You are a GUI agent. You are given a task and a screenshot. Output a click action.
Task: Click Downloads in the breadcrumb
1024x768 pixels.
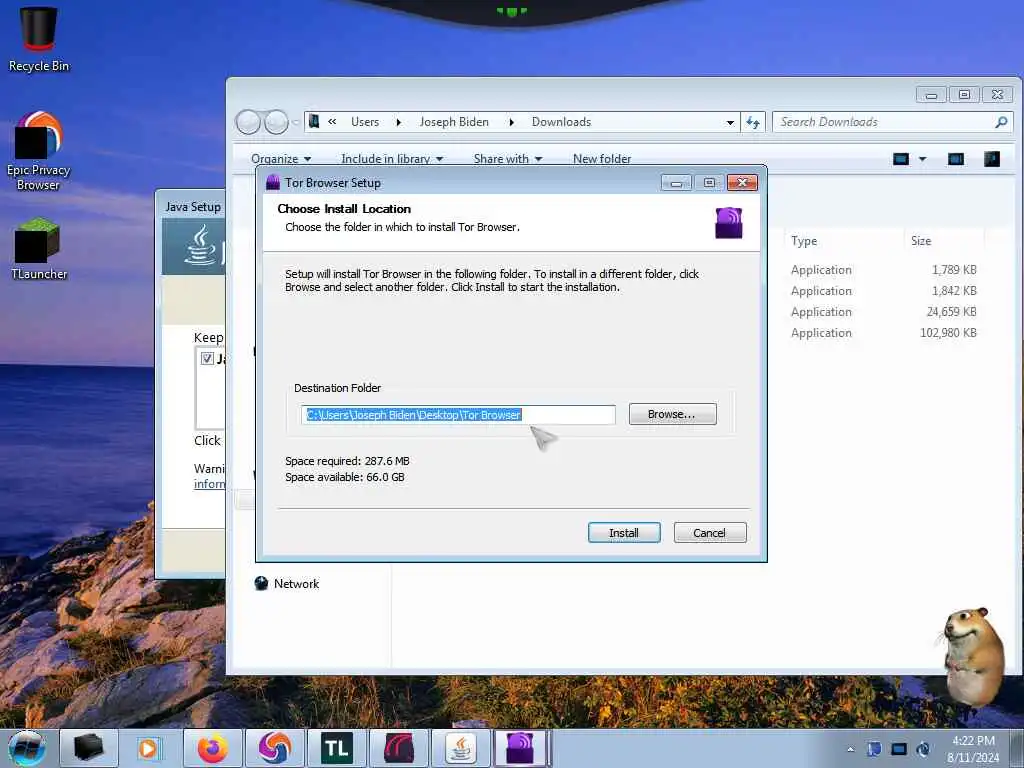click(561, 122)
